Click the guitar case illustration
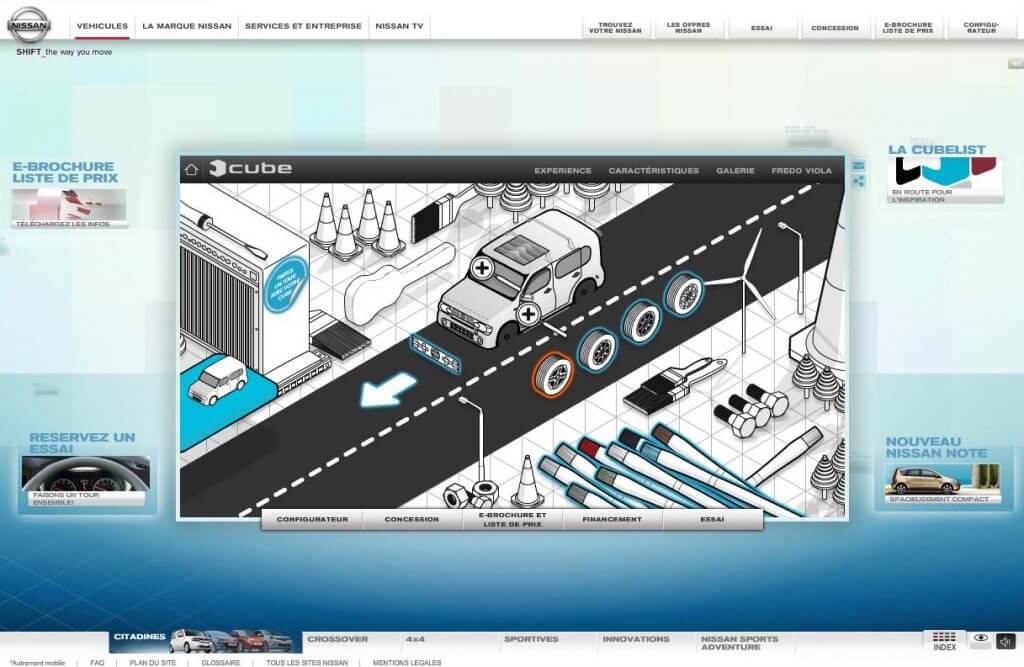1024x667 pixels. (x=400, y=283)
